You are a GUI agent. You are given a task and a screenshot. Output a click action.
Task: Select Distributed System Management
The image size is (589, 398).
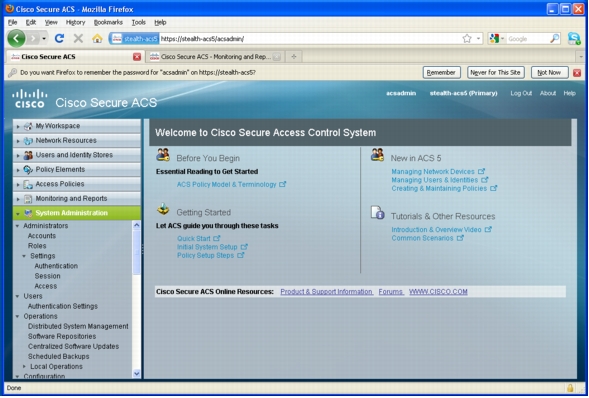pos(78,326)
